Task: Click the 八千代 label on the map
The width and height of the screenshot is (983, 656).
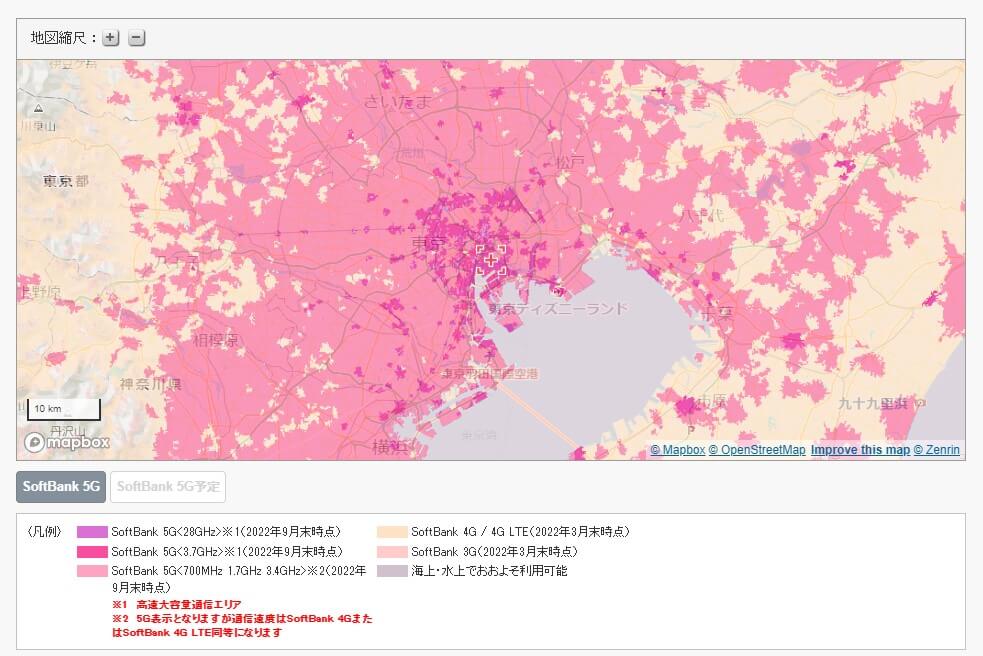Action: pos(702,215)
